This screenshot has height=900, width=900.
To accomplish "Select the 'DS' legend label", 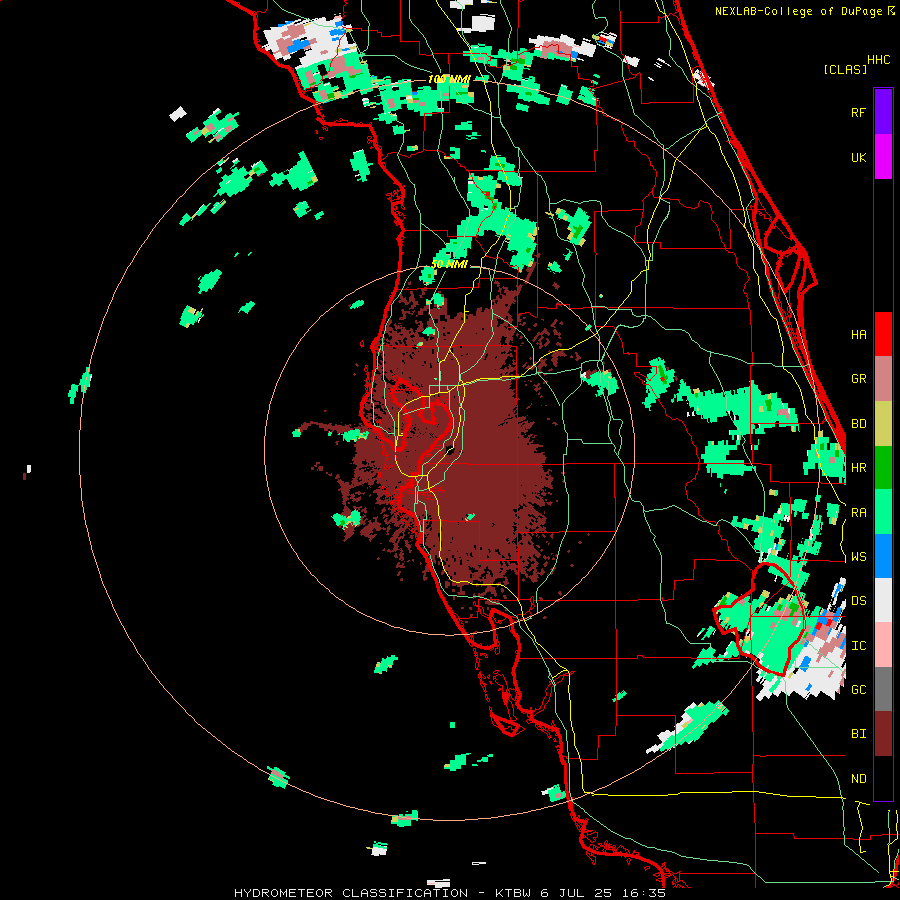I will [x=858, y=601].
